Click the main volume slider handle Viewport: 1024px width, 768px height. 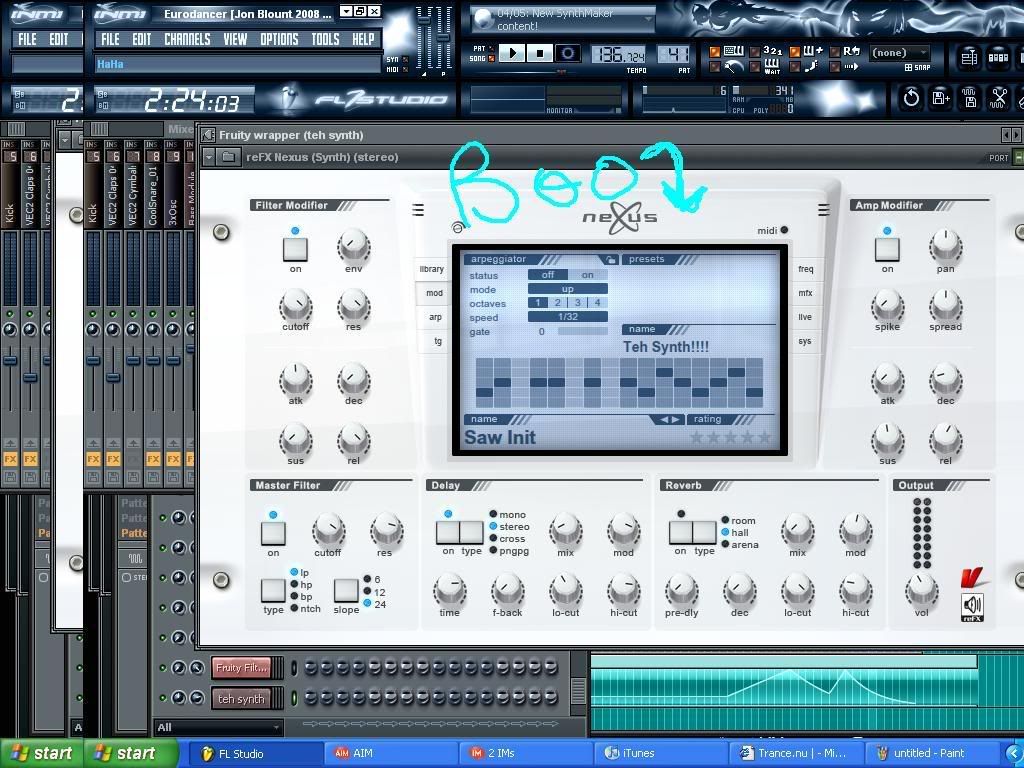click(x=424, y=19)
